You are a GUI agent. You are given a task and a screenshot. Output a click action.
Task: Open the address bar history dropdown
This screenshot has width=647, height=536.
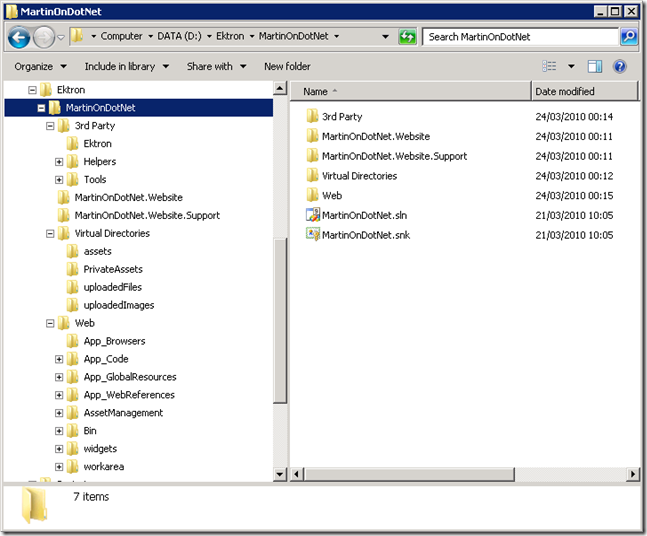pyautogui.click(x=385, y=37)
